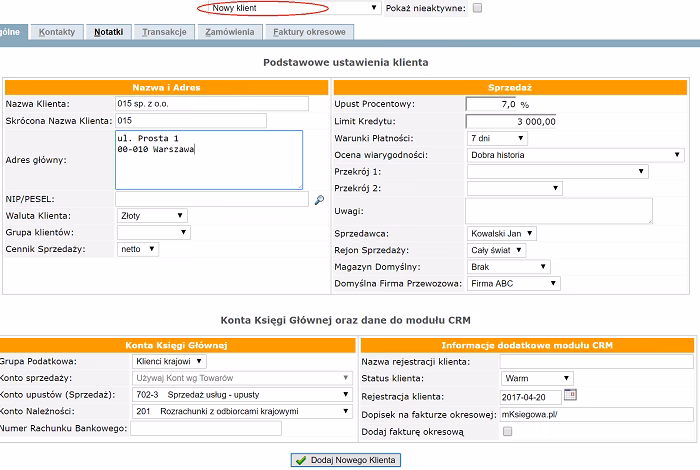This screenshot has width=700, height=470.
Task: Click into the Nazwa Klienta field
Action: coord(212,104)
